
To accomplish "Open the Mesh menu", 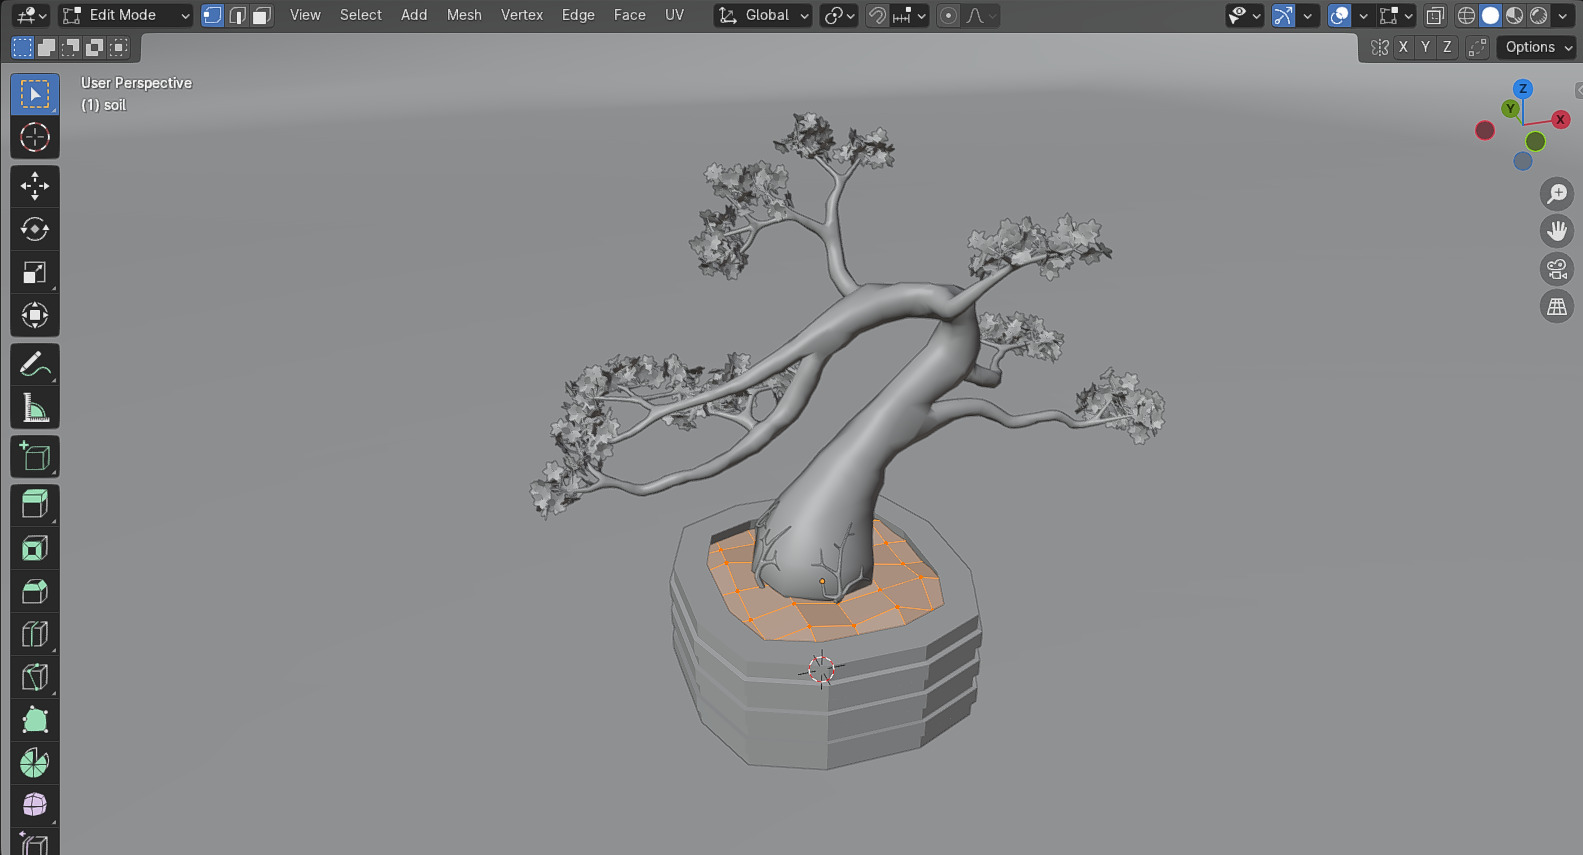I will click(464, 15).
